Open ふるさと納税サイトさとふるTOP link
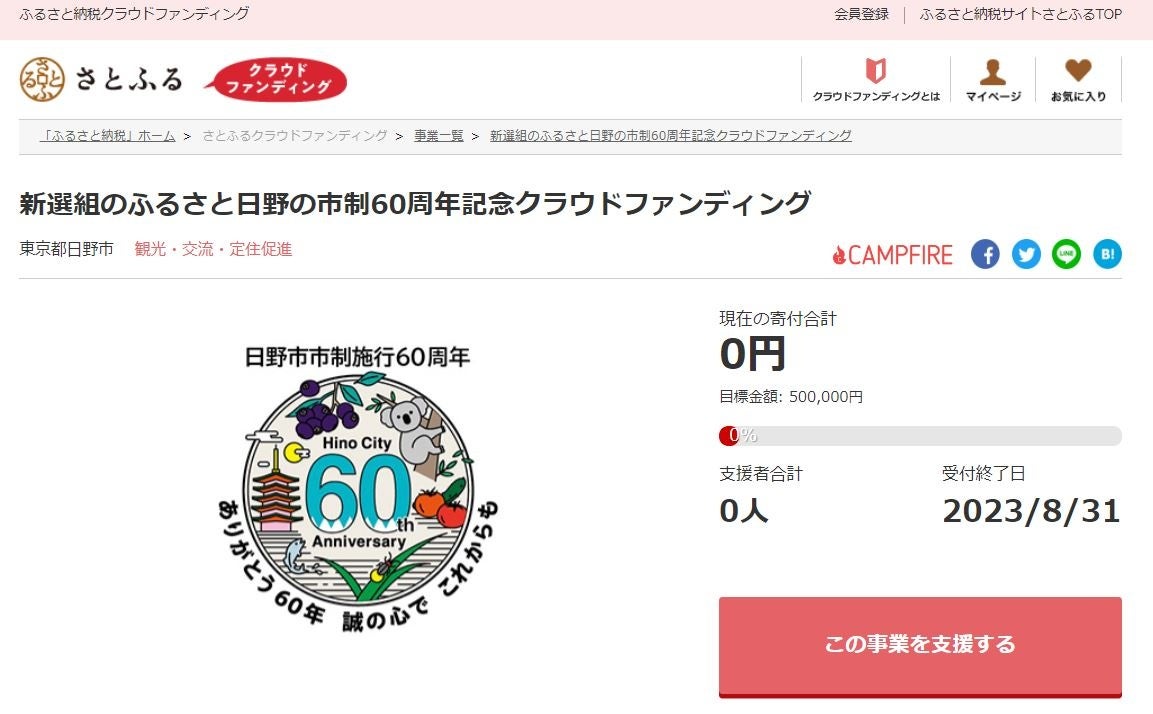This screenshot has width=1153, height=714. [x=1020, y=14]
